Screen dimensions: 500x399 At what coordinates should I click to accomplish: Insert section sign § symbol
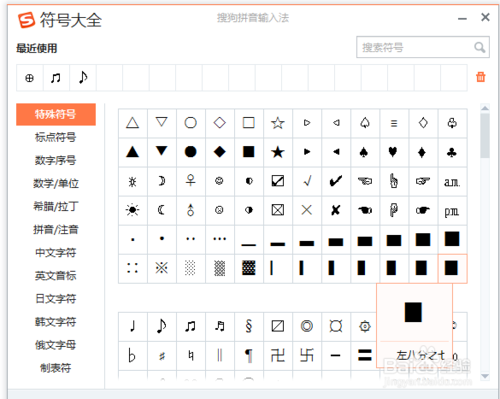click(x=249, y=326)
